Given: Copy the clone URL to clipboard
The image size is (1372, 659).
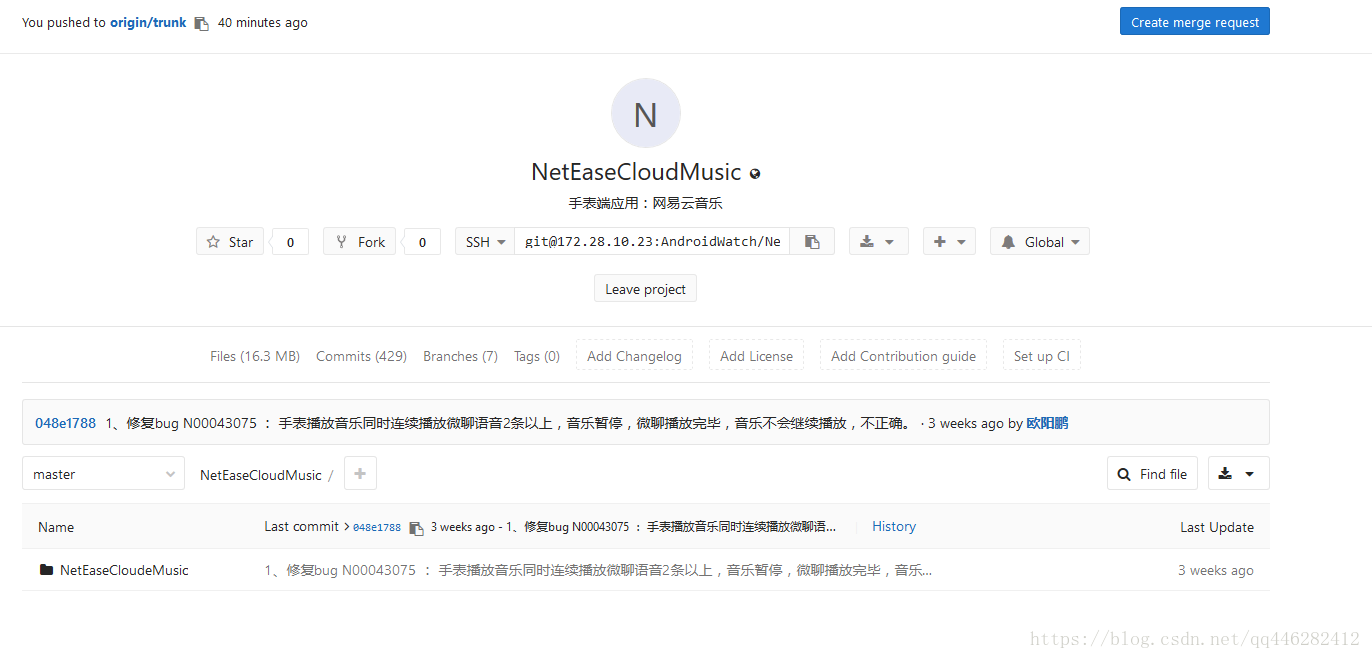Looking at the screenshot, I should pos(812,242).
